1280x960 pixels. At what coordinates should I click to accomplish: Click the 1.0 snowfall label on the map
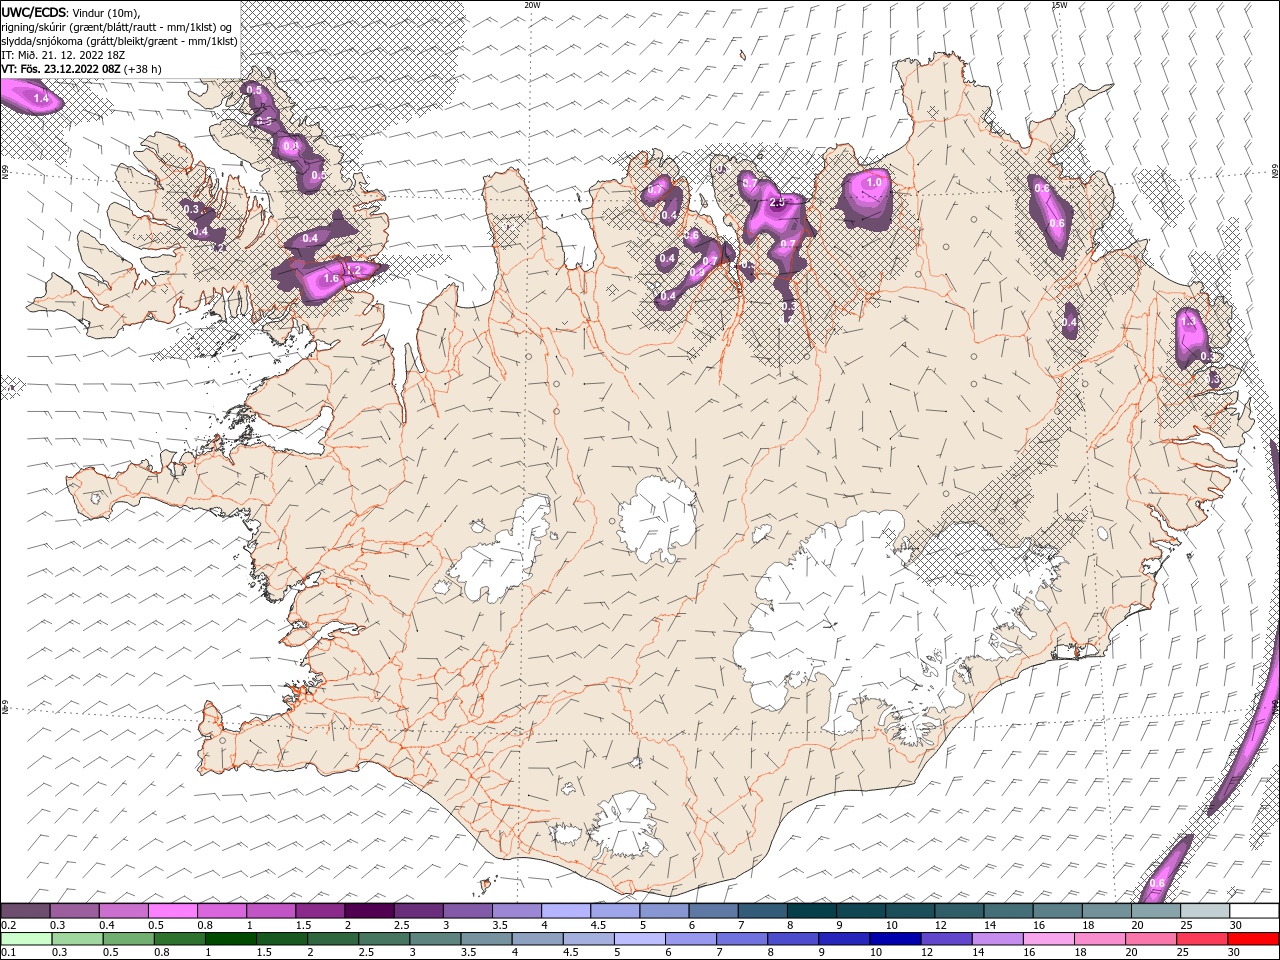click(875, 182)
